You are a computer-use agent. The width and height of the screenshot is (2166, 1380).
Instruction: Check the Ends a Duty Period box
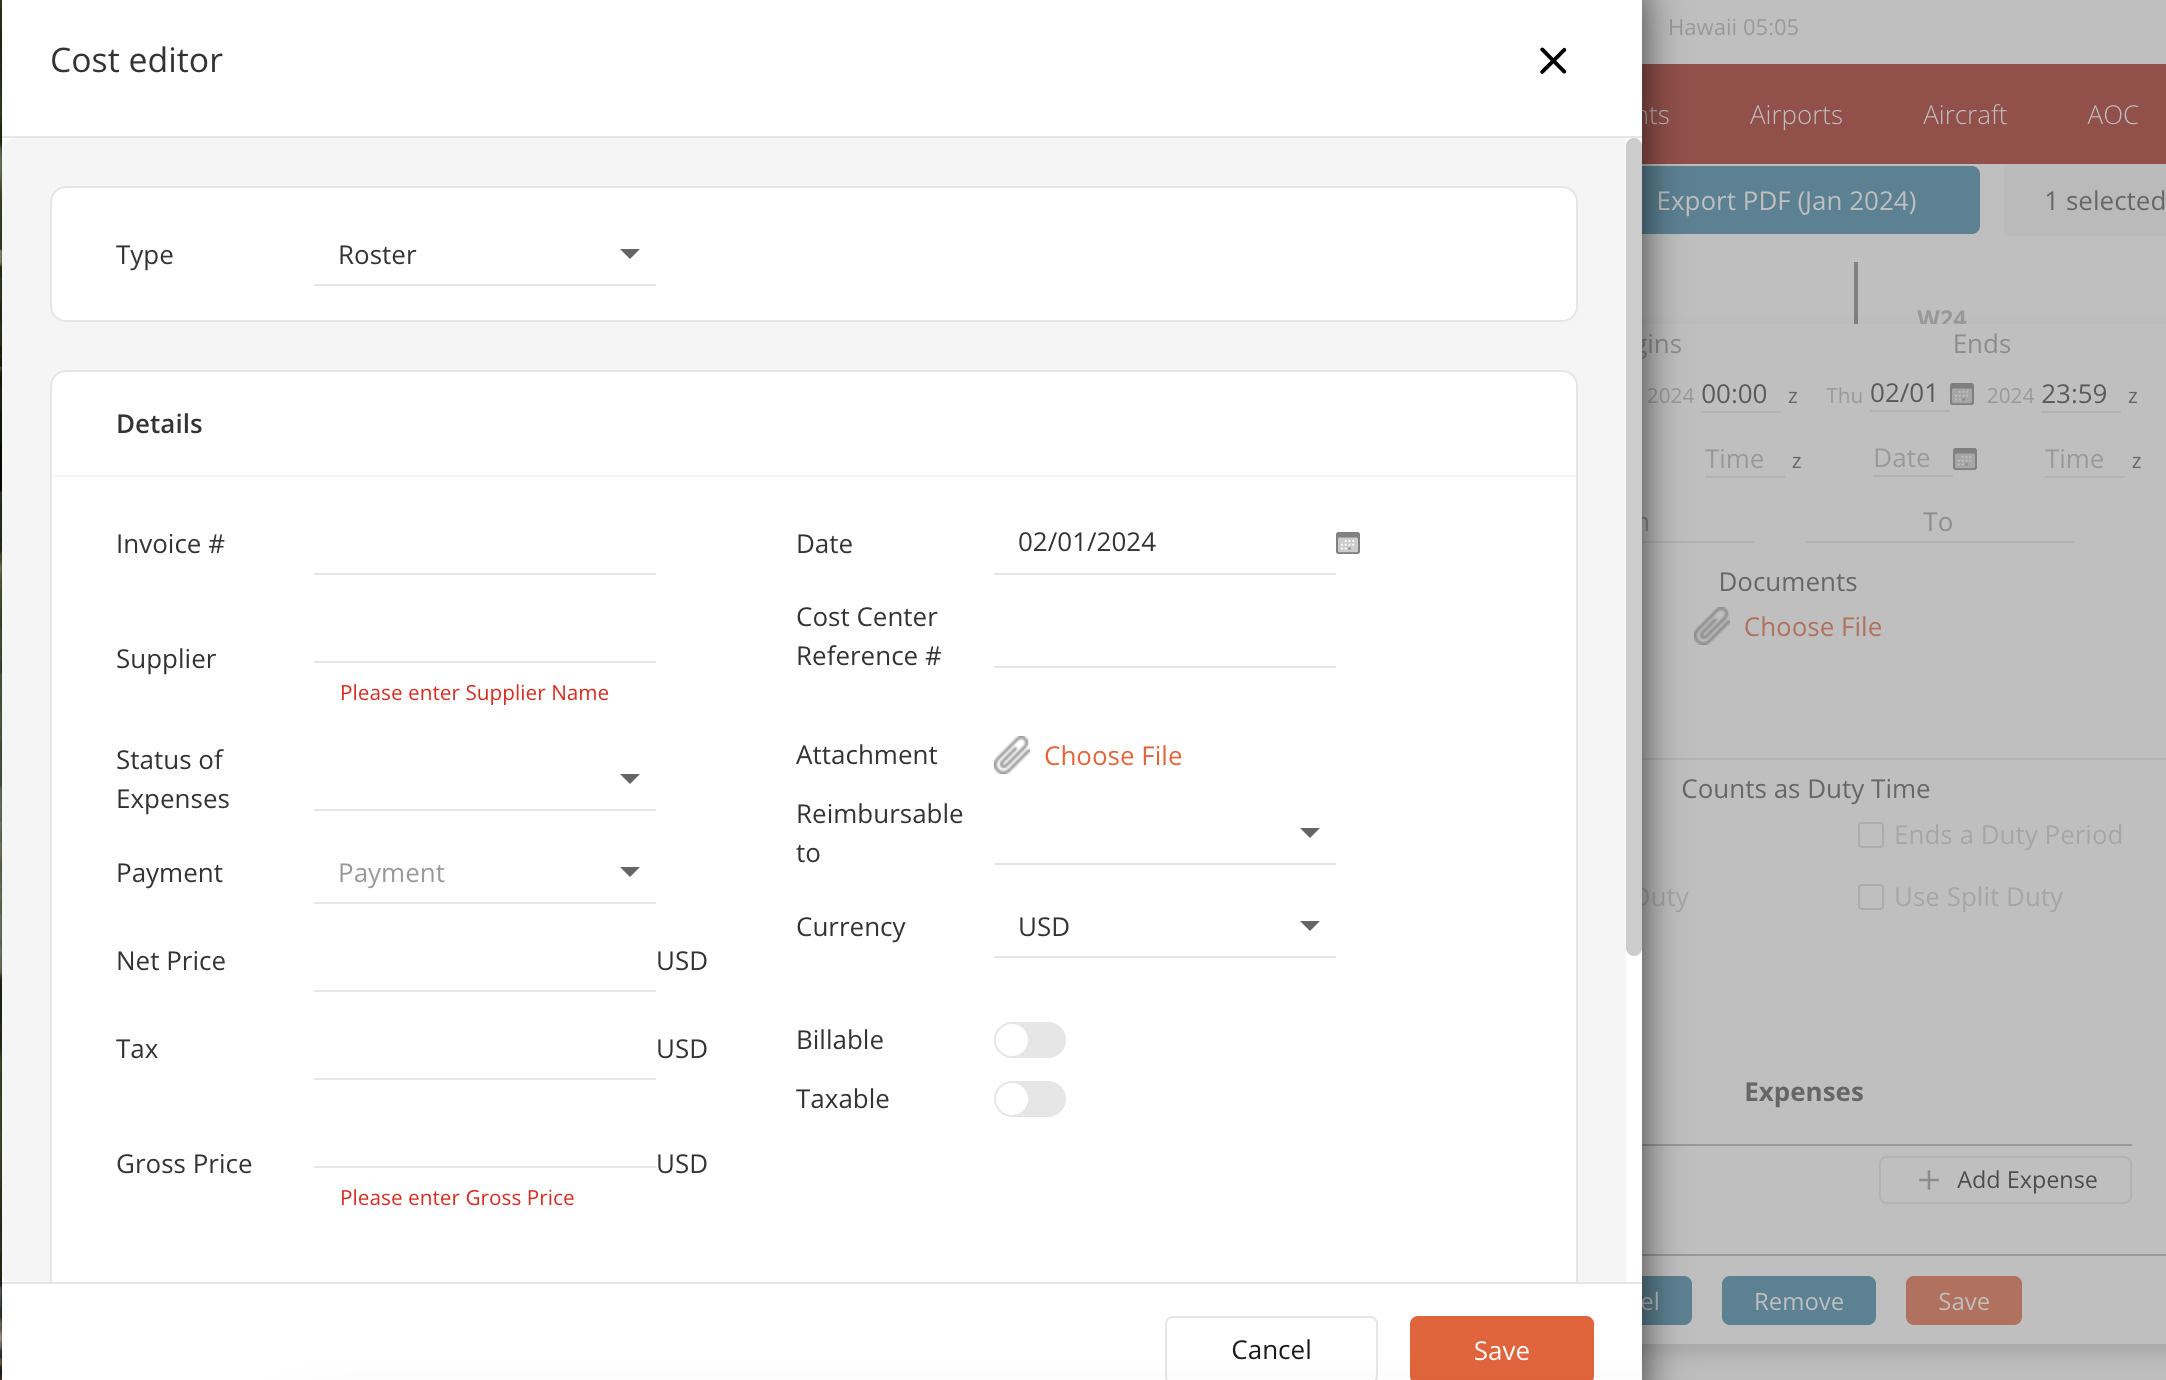1870,835
